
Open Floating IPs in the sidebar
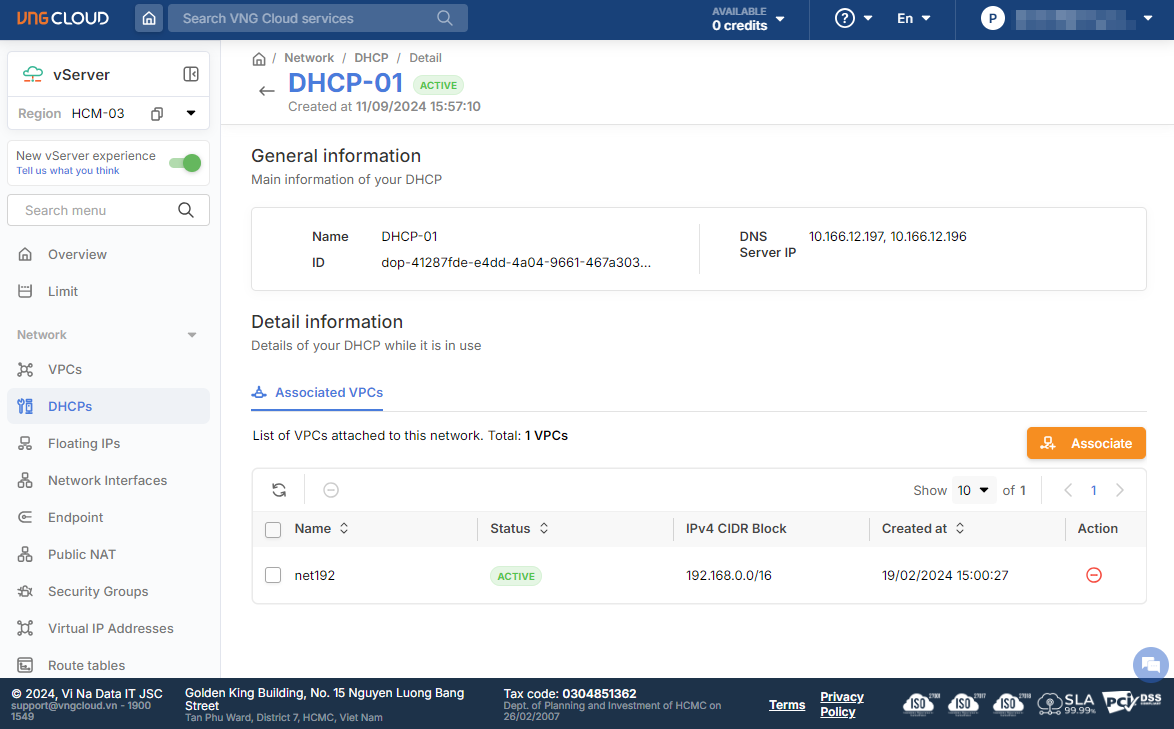click(84, 443)
